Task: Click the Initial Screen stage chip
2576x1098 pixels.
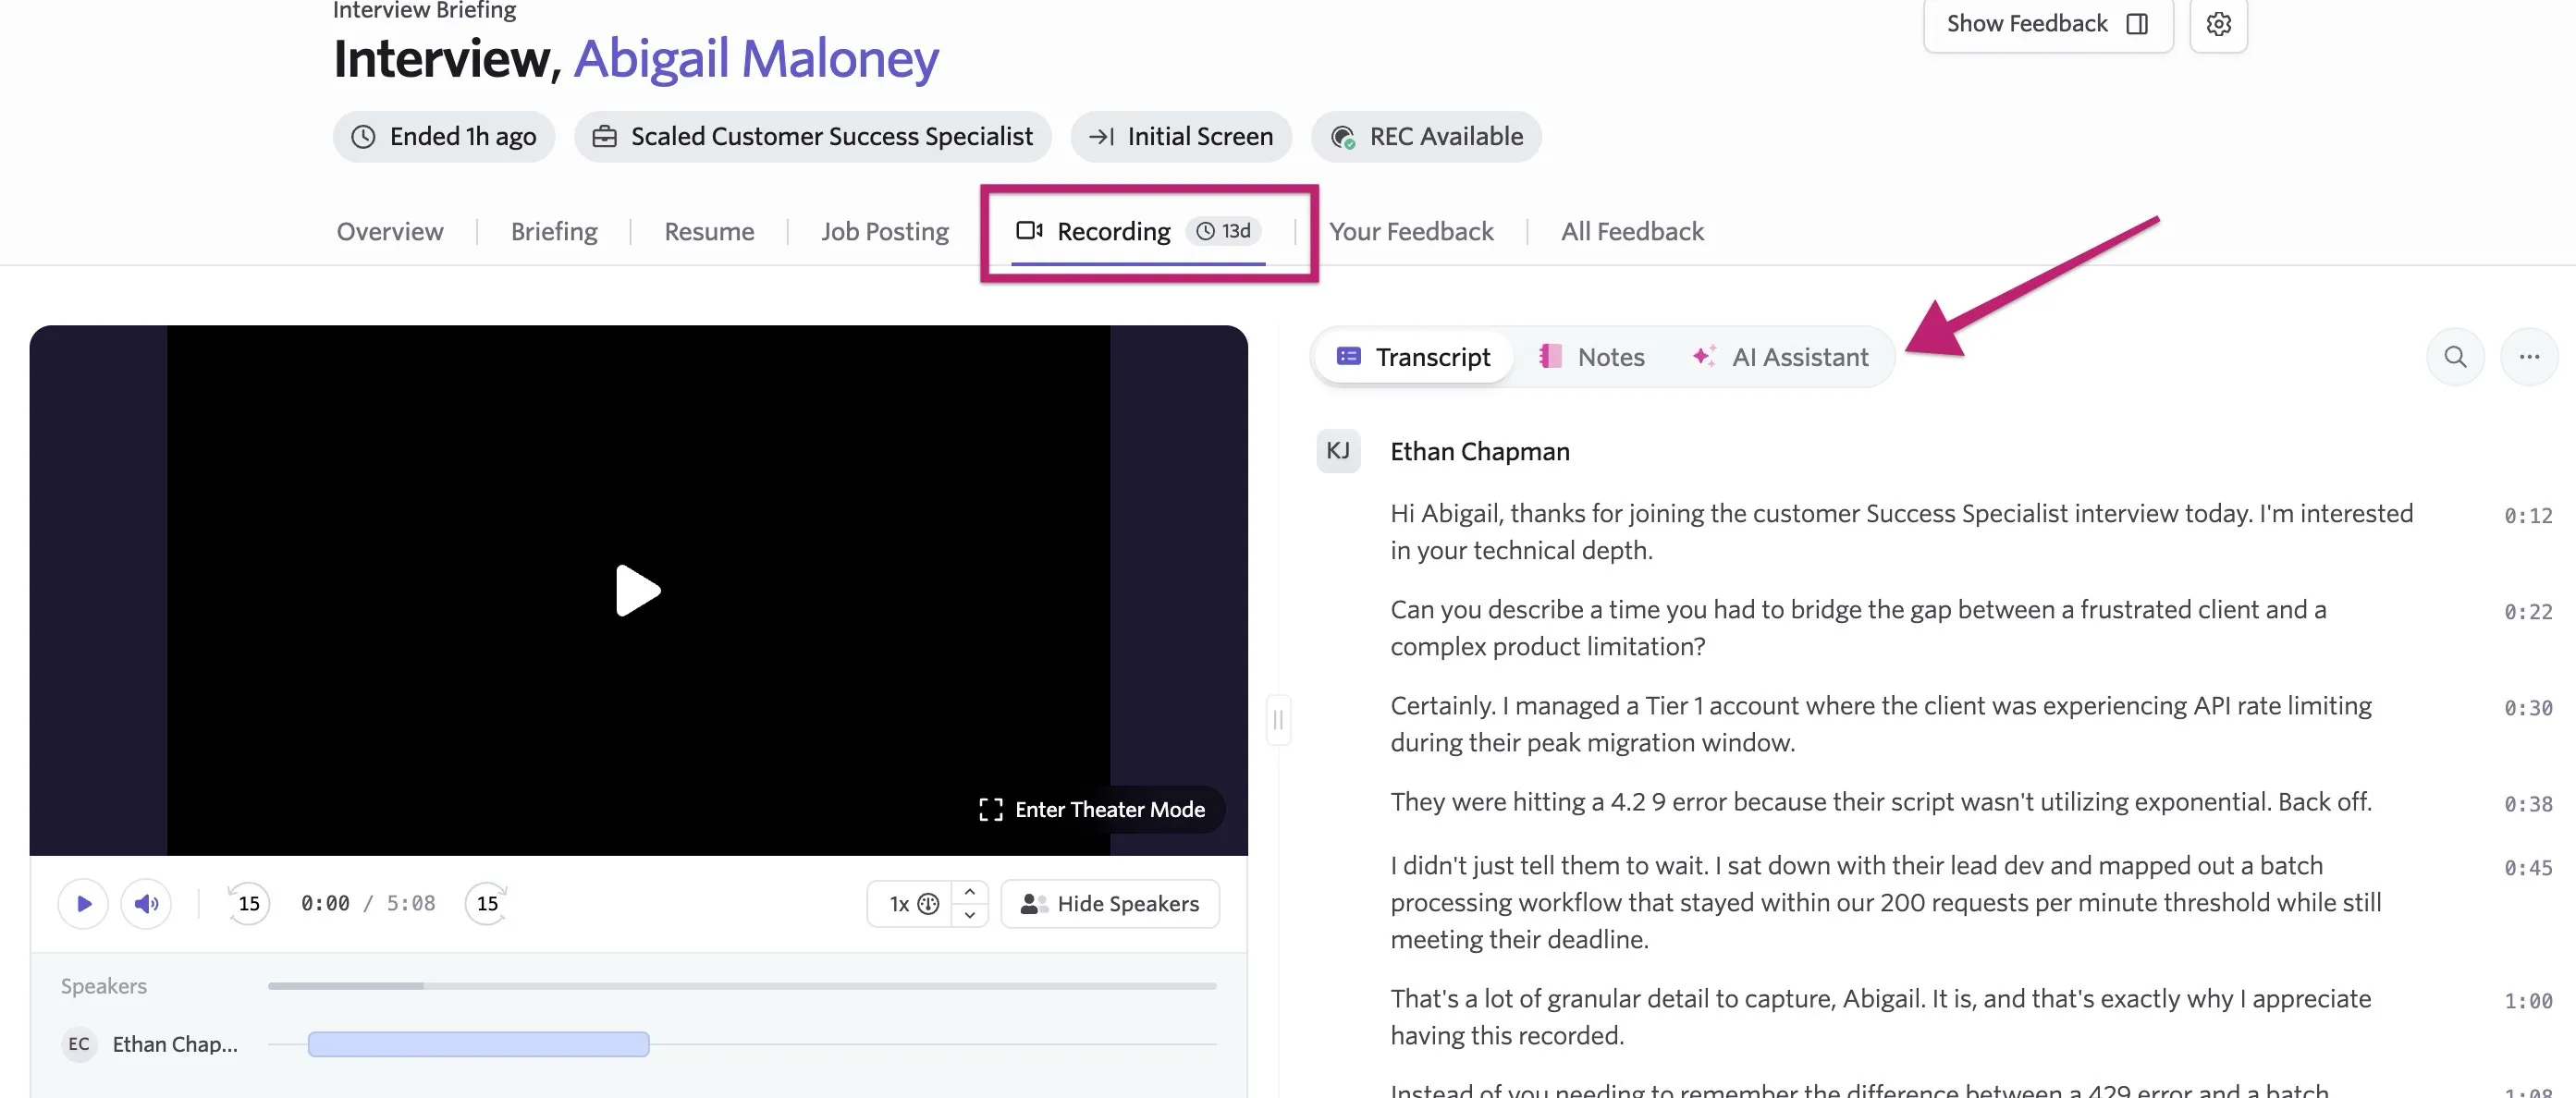Action: (x=1181, y=137)
